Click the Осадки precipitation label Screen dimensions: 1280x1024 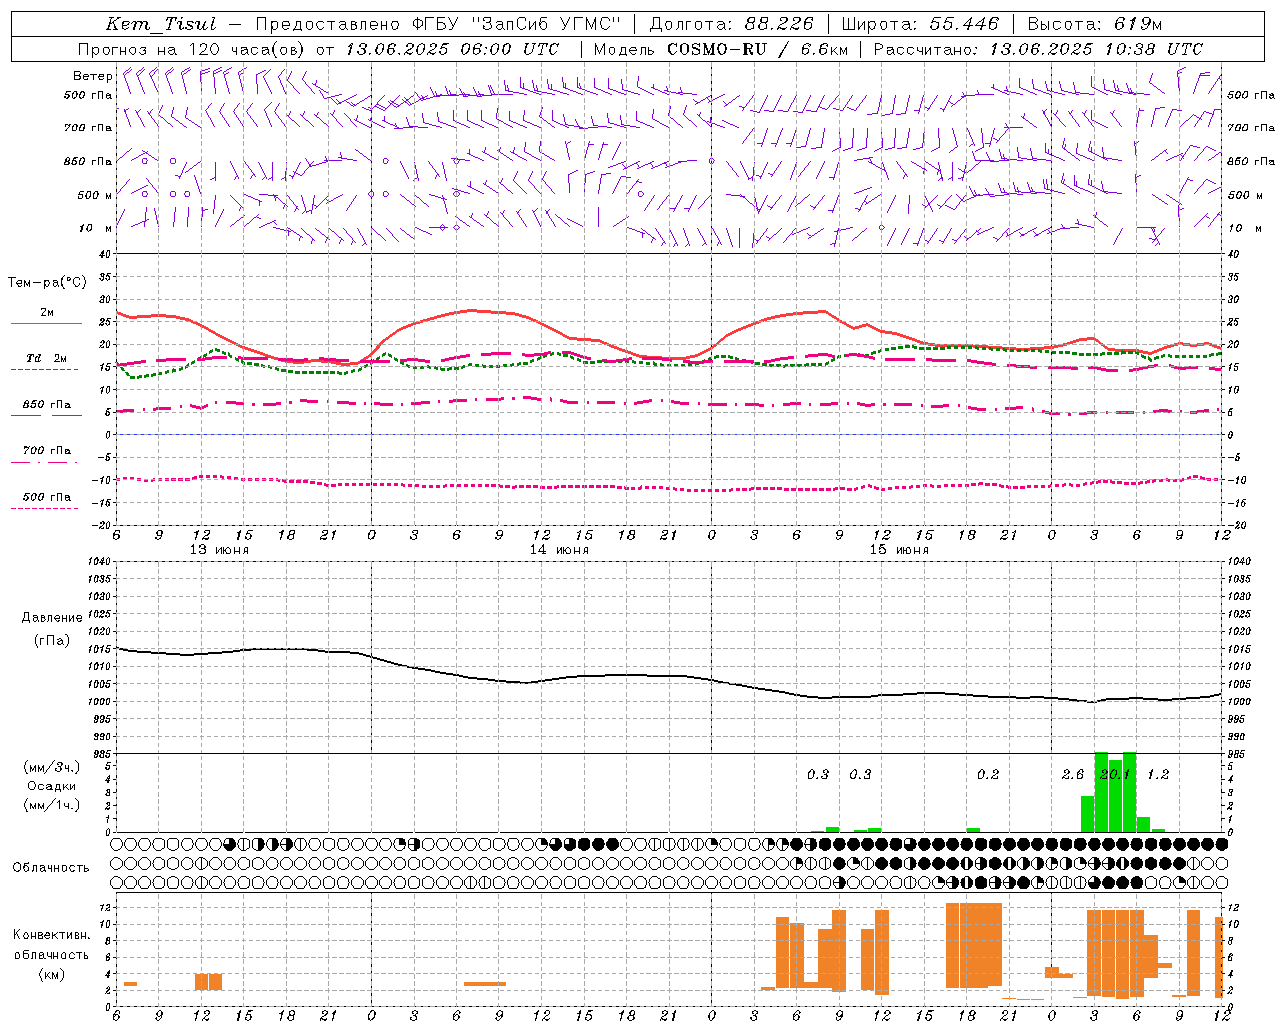tap(52, 786)
